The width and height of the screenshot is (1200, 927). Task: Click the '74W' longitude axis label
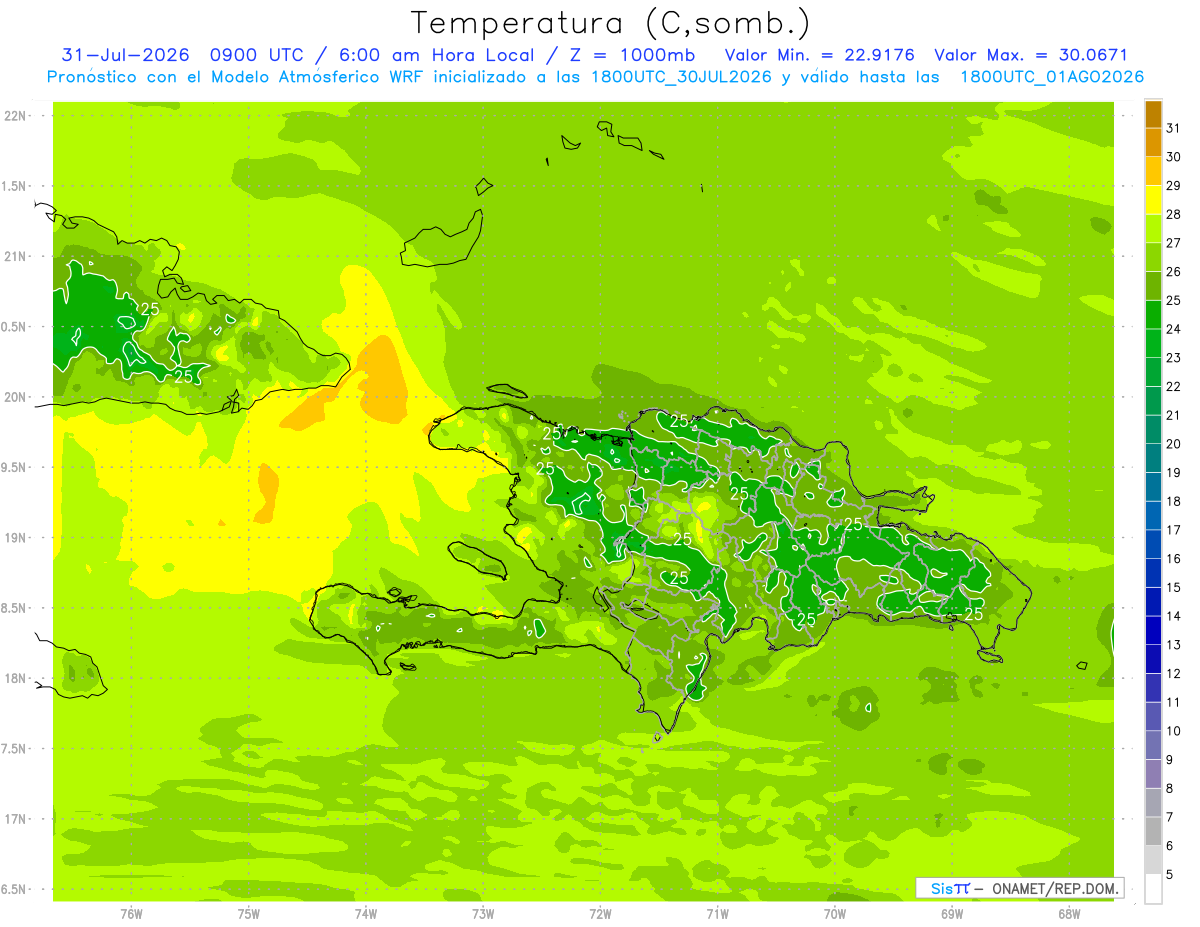click(x=366, y=915)
